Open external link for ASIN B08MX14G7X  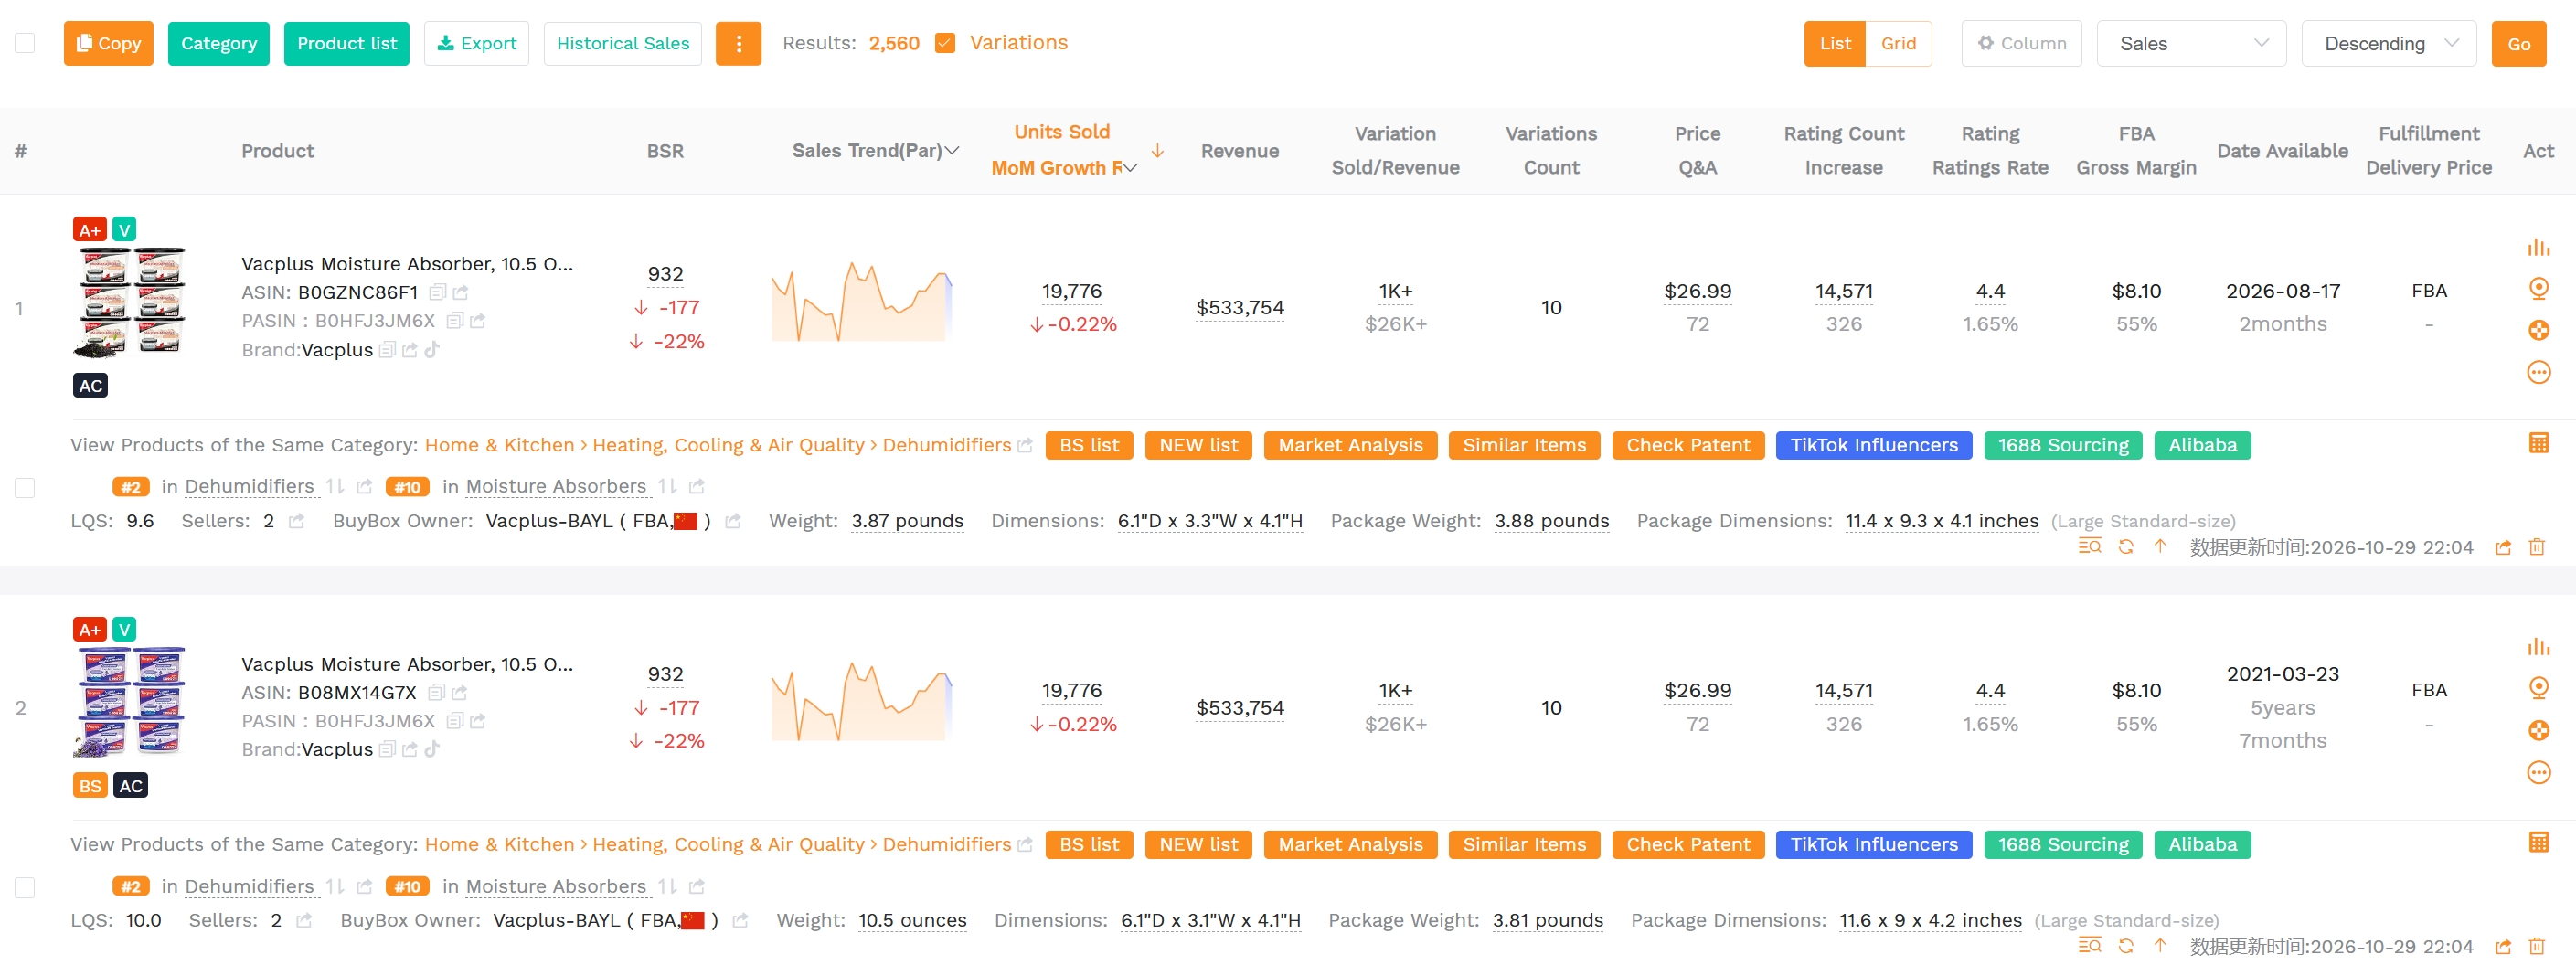click(x=459, y=692)
